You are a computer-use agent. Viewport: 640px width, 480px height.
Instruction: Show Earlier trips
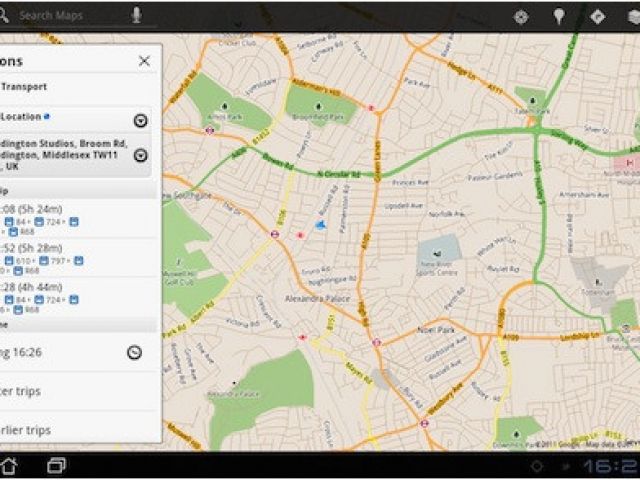tap(78, 430)
